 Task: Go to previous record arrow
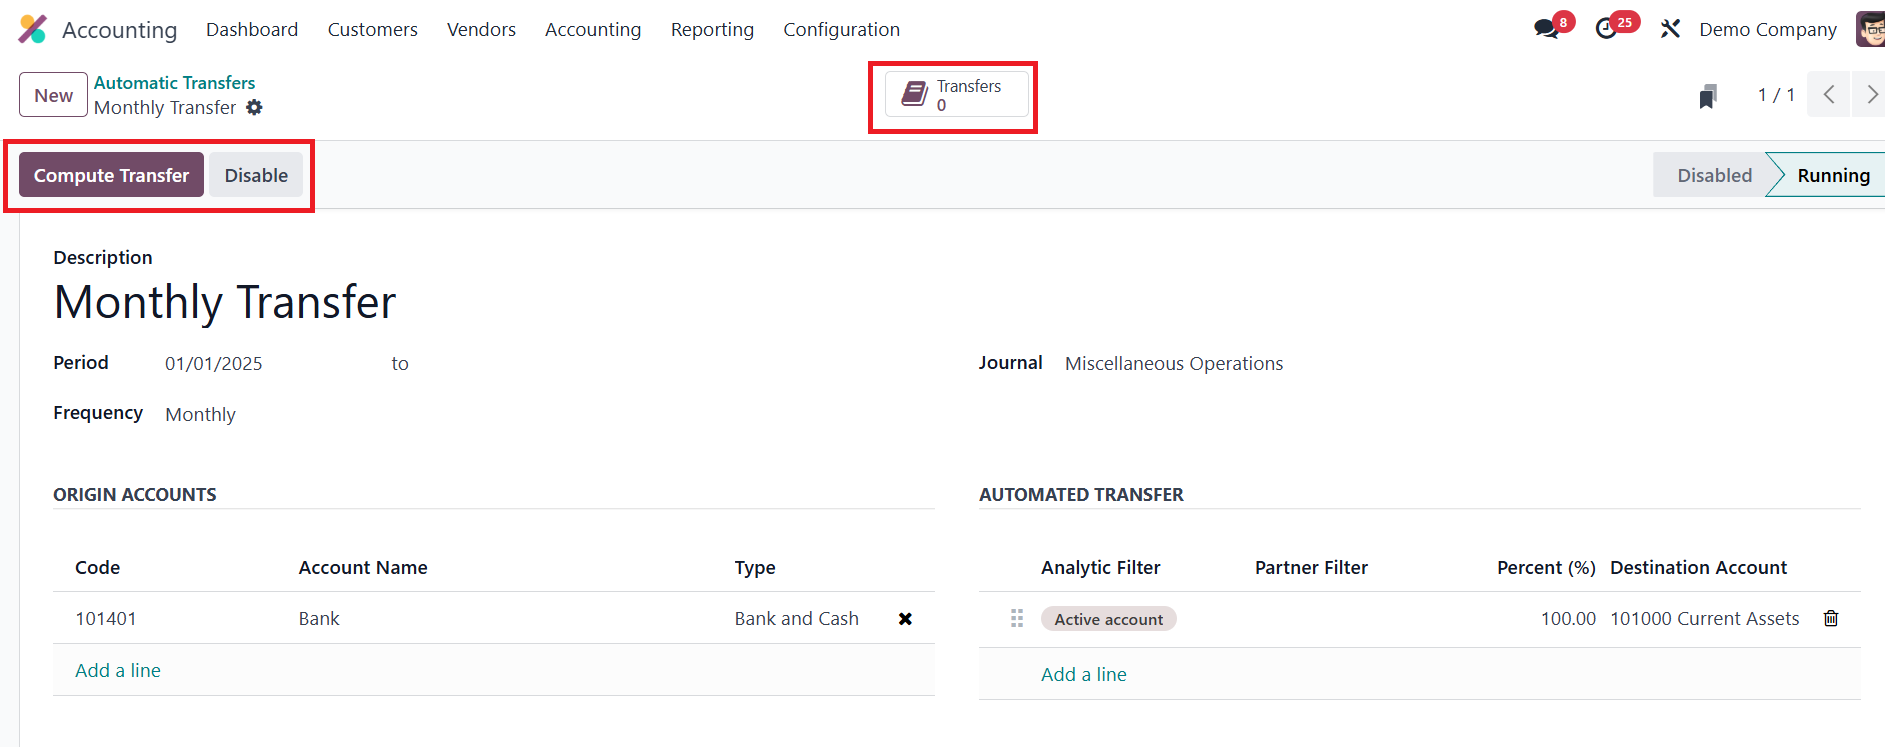click(x=1828, y=95)
